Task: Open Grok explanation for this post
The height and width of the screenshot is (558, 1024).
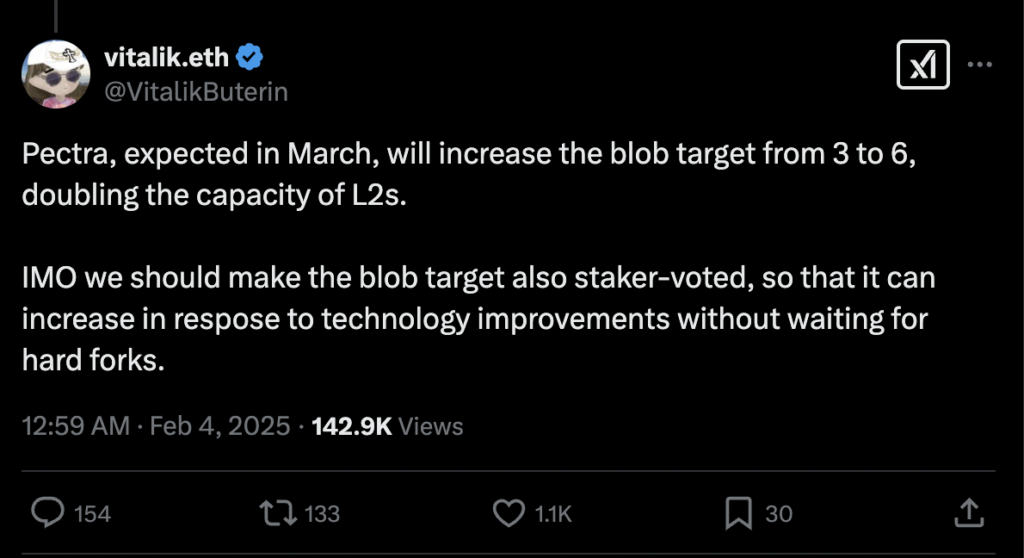Action: (x=922, y=66)
